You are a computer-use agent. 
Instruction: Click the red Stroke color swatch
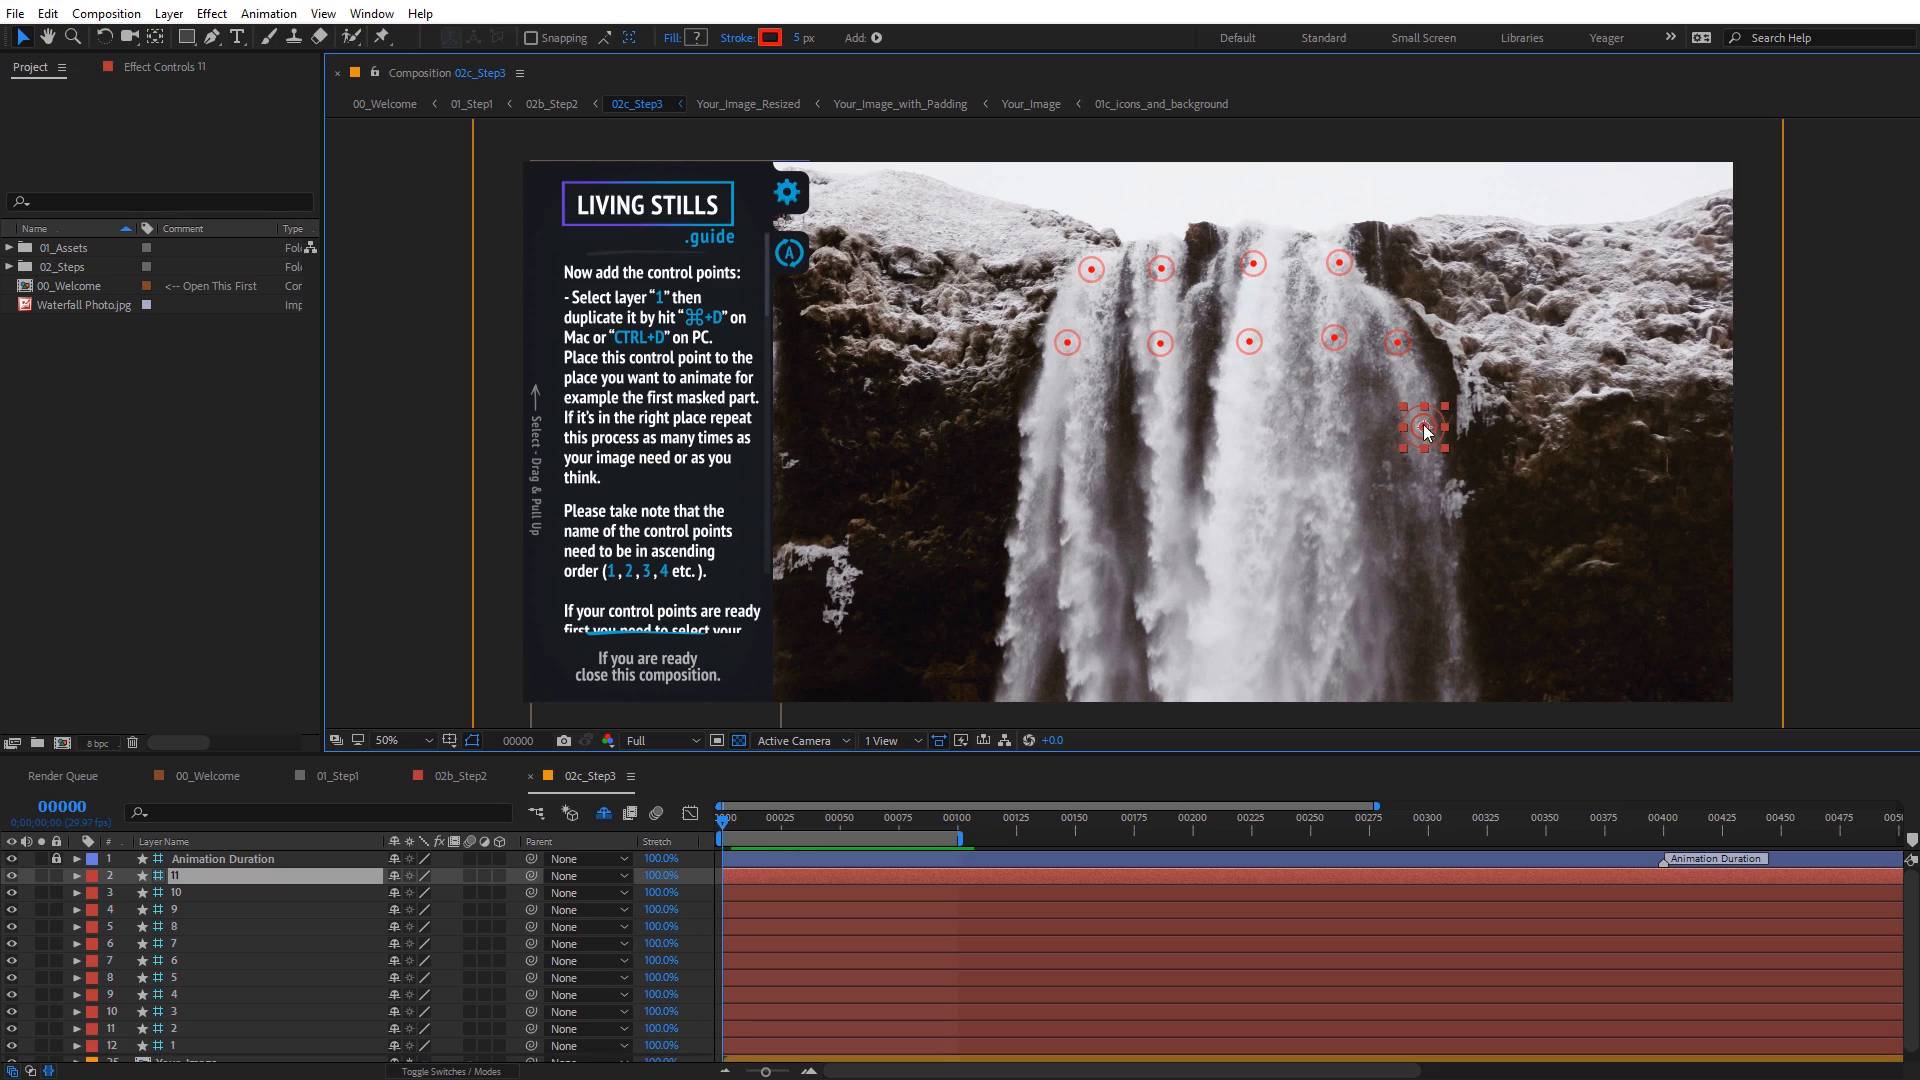click(769, 38)
